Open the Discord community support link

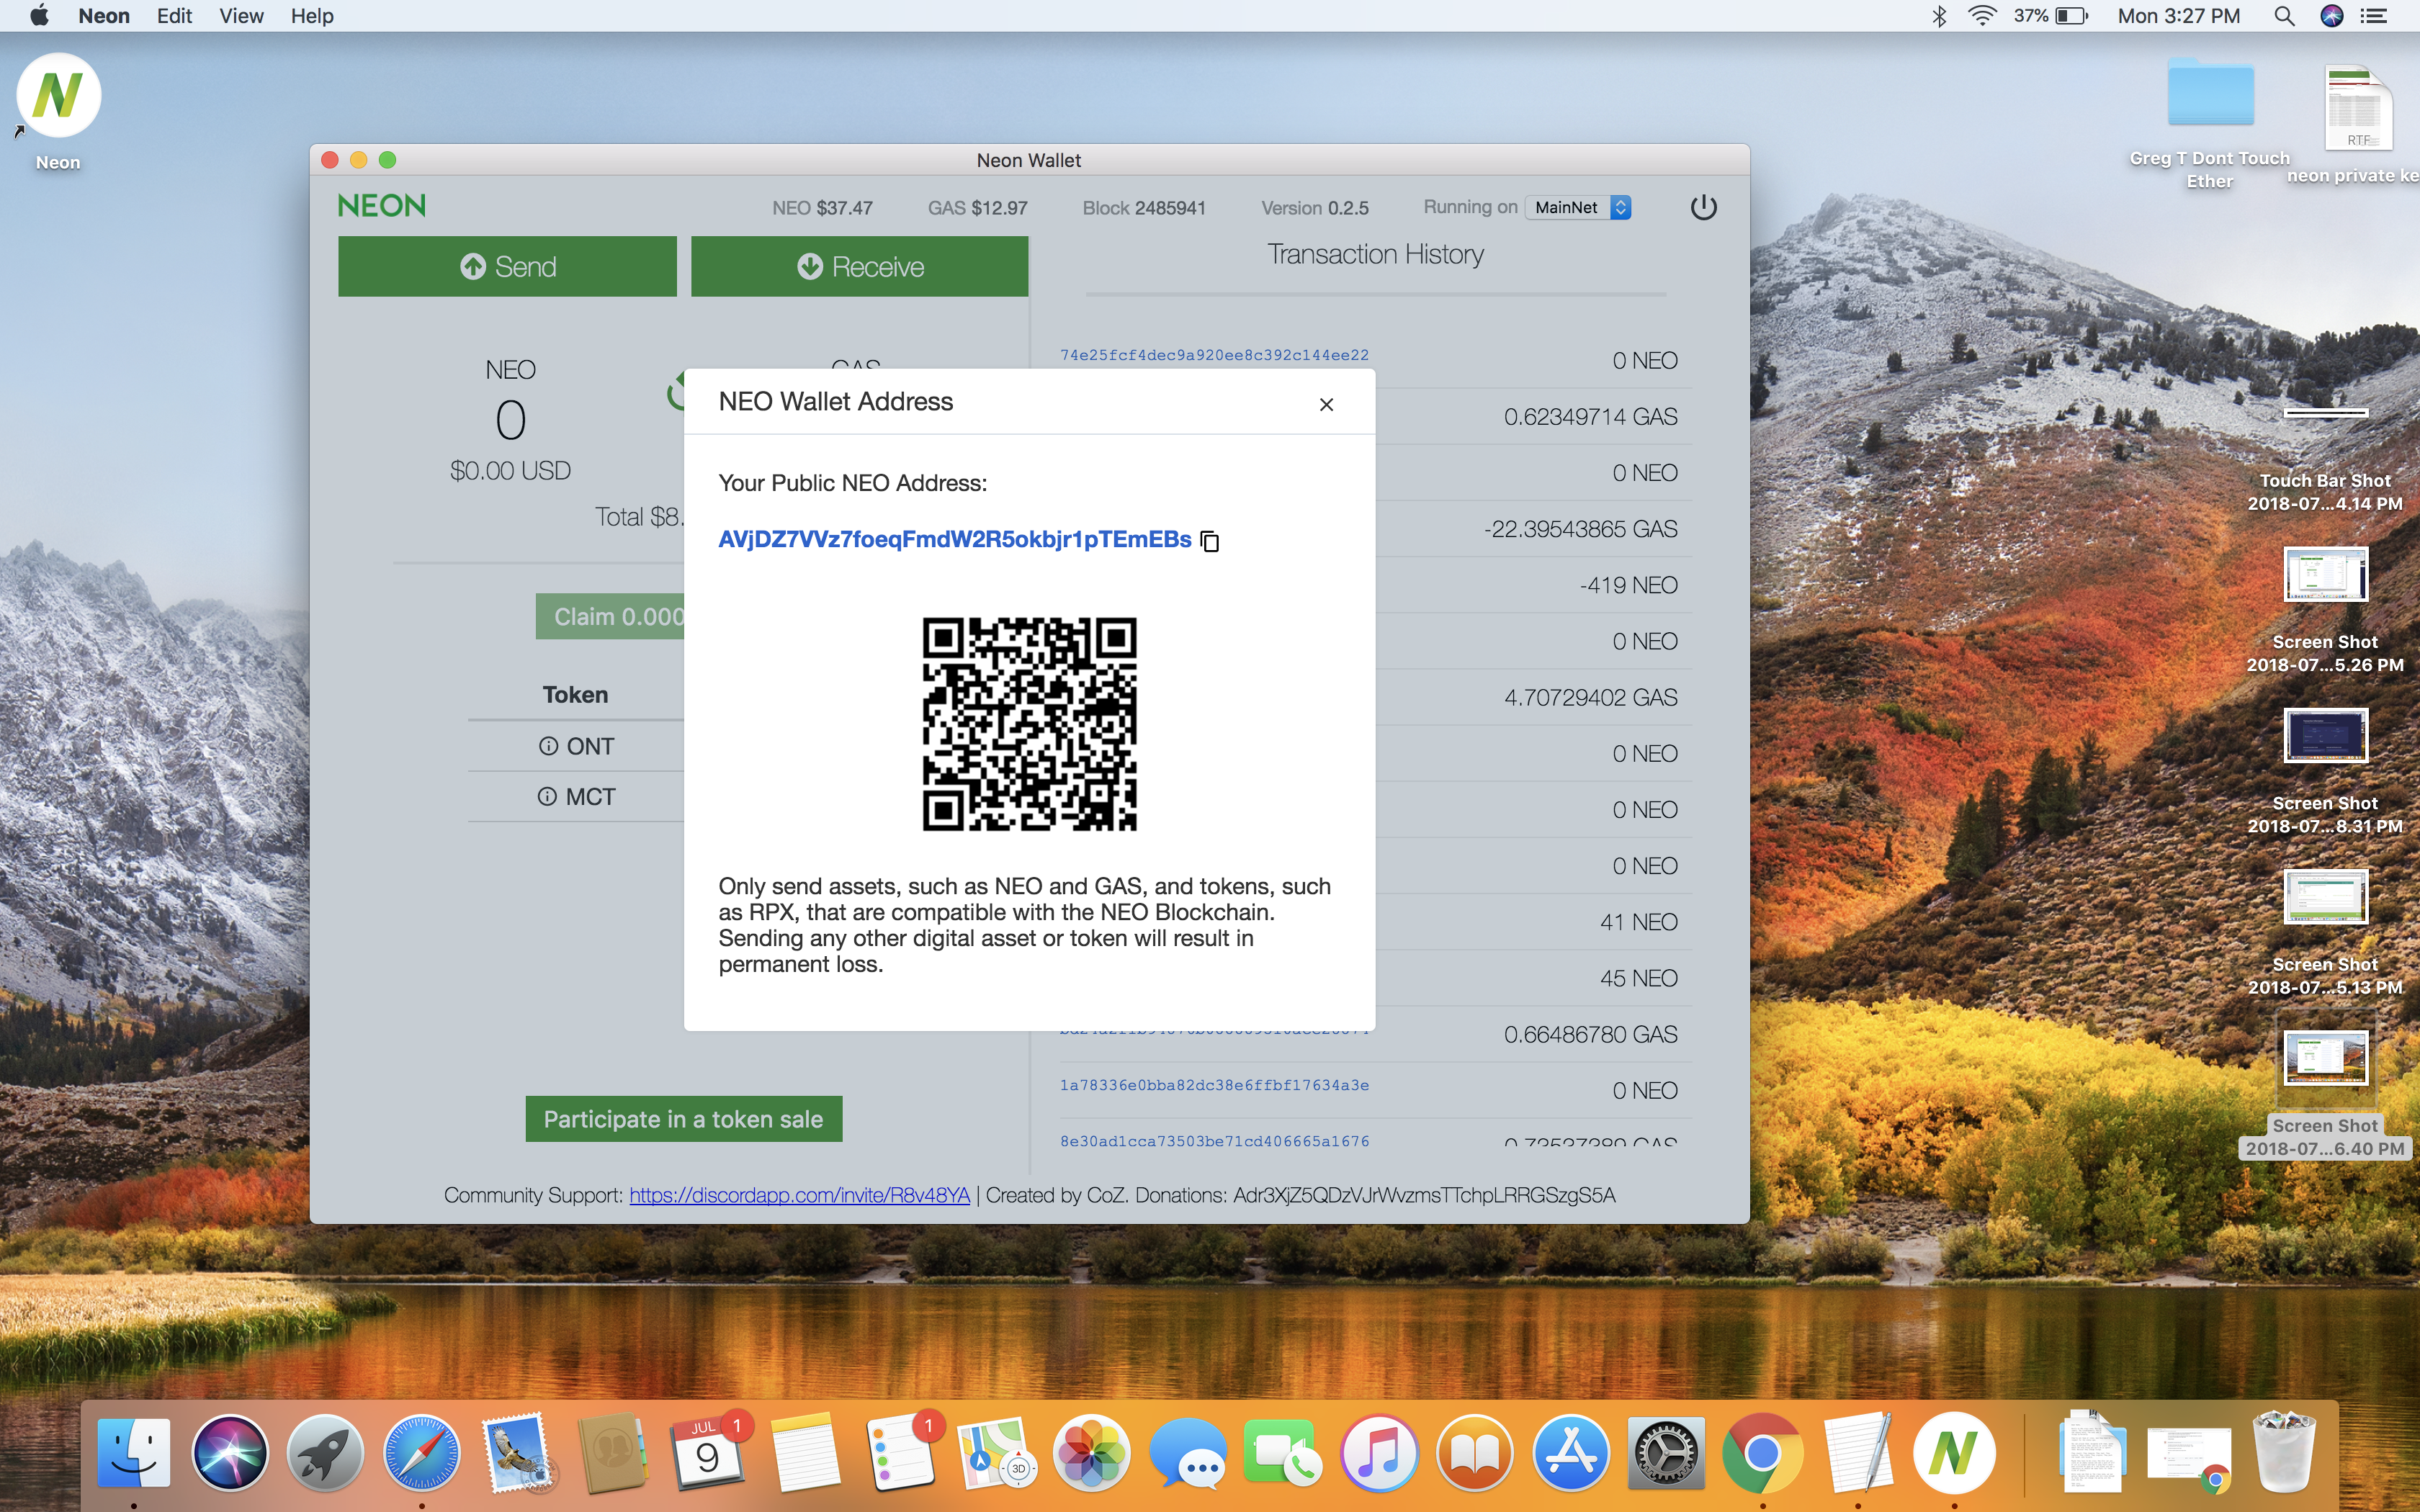tap(799, 1195)
